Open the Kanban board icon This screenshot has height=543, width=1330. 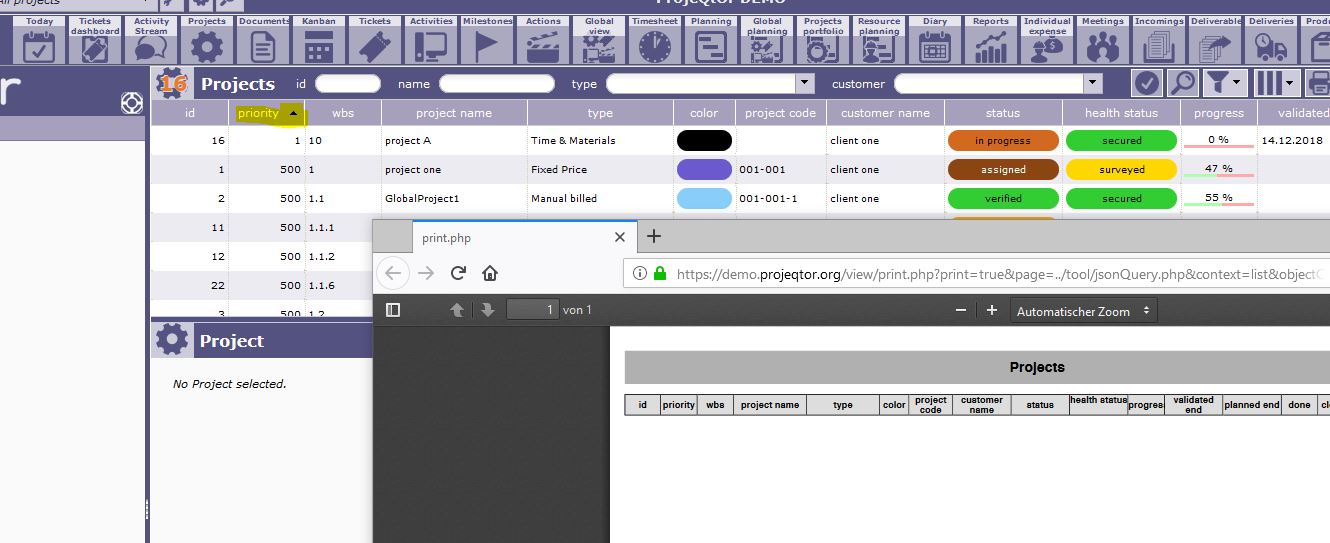point(319,45)
